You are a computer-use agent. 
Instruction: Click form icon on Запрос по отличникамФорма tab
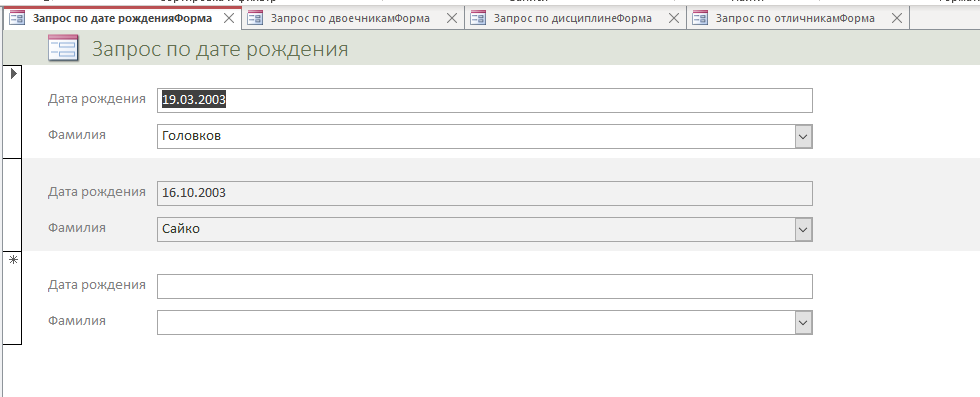point(701,18)
